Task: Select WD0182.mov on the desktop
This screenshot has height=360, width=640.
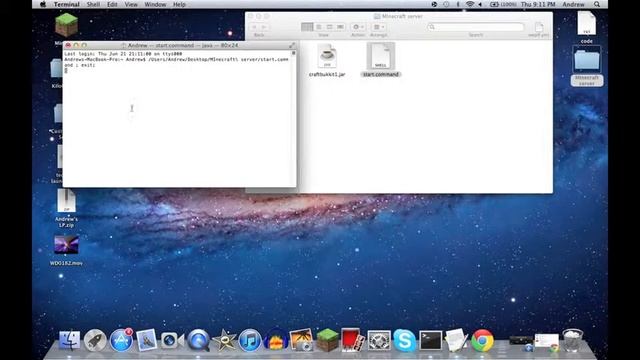Action: [66, 251]
